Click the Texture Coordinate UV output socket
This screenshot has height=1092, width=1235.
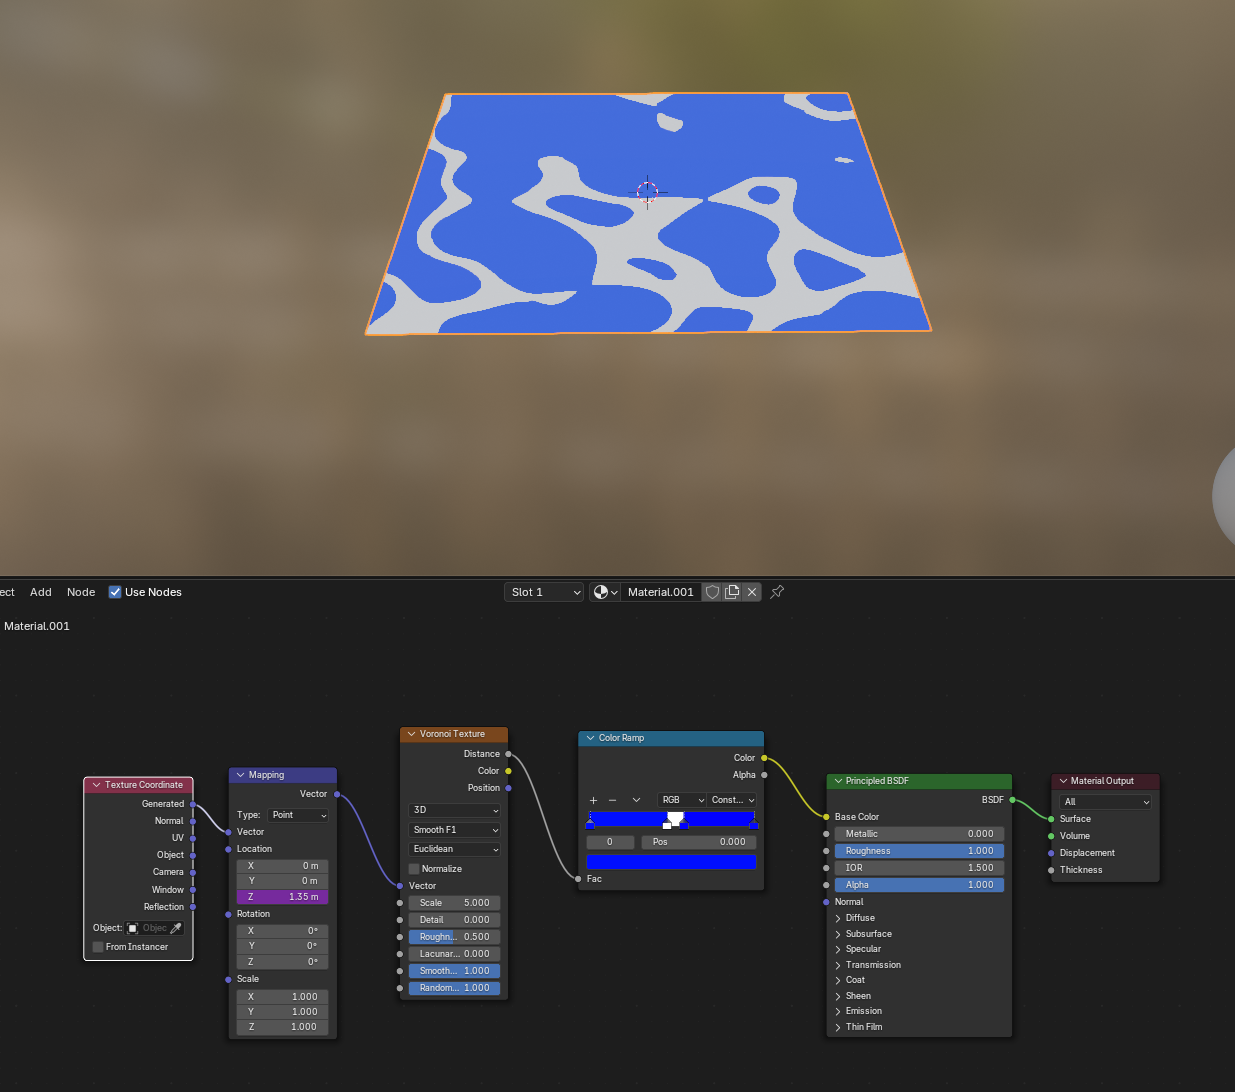click(x=193, y=838)
